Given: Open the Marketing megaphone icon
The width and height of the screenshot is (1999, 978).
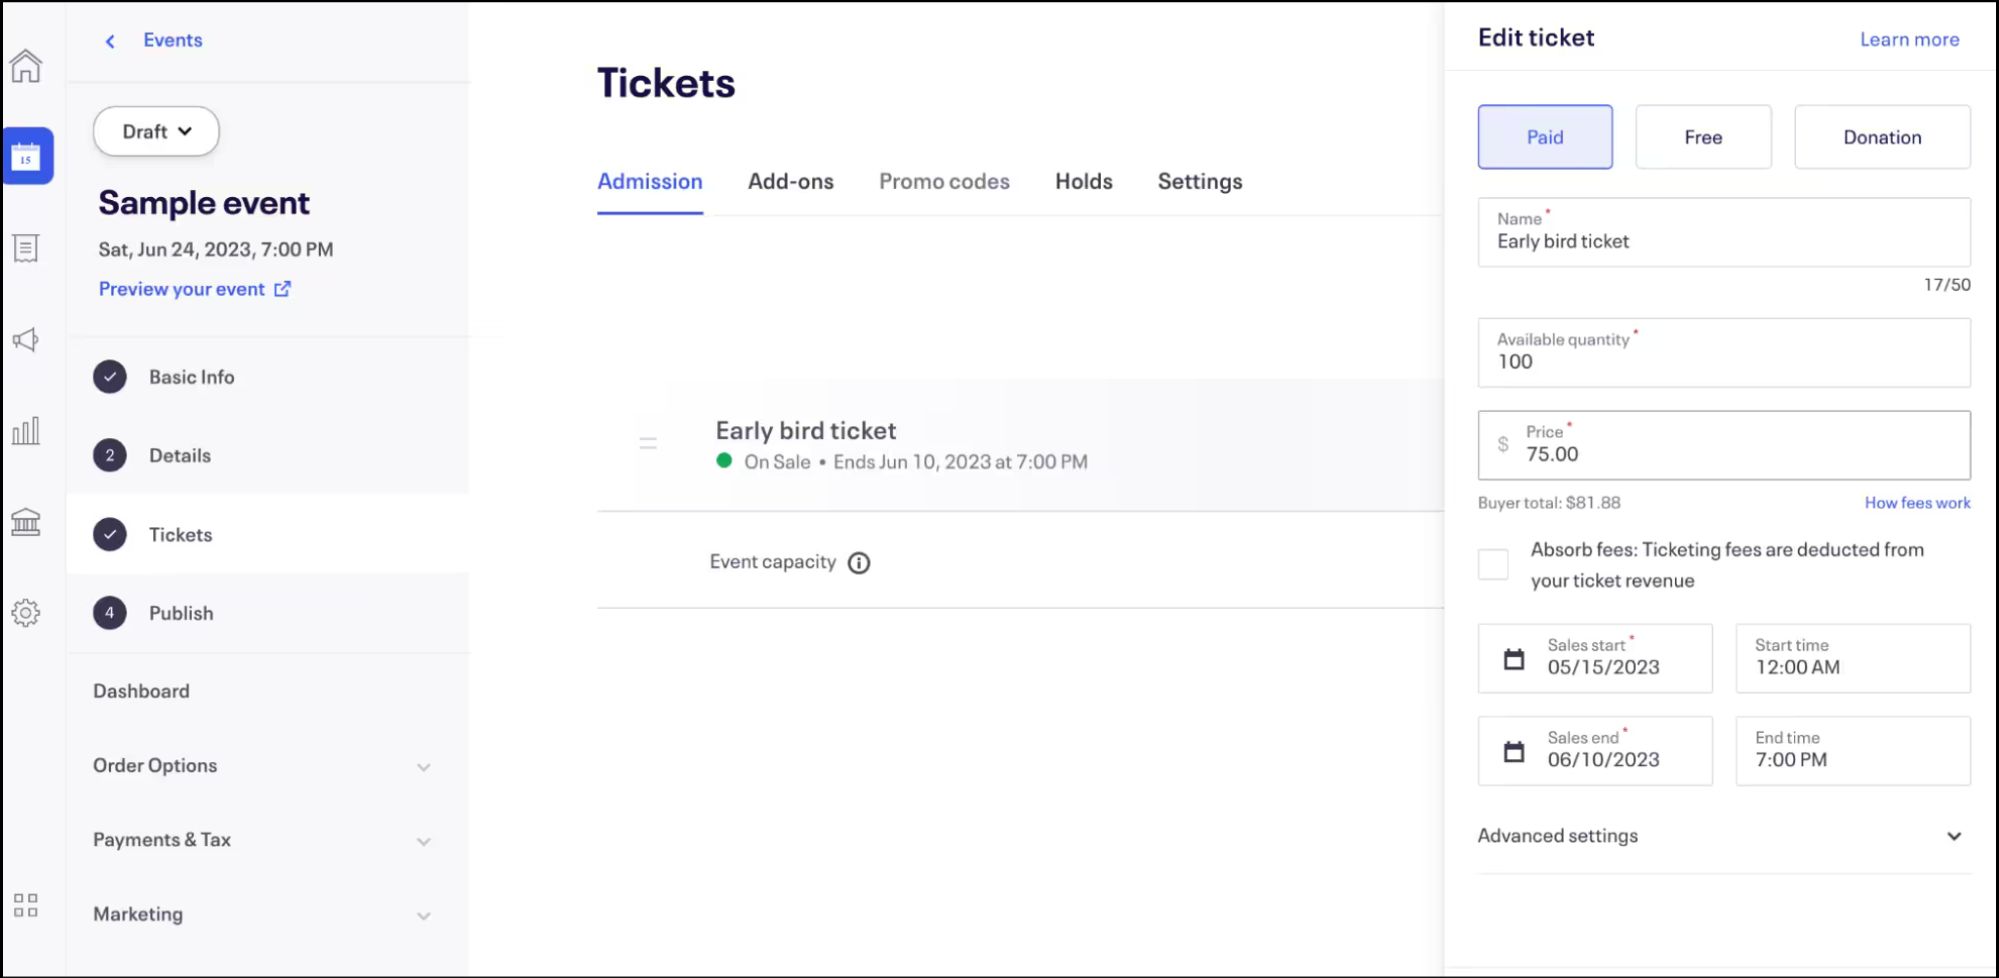Looking at the screenshot, I should click(26, 340).
